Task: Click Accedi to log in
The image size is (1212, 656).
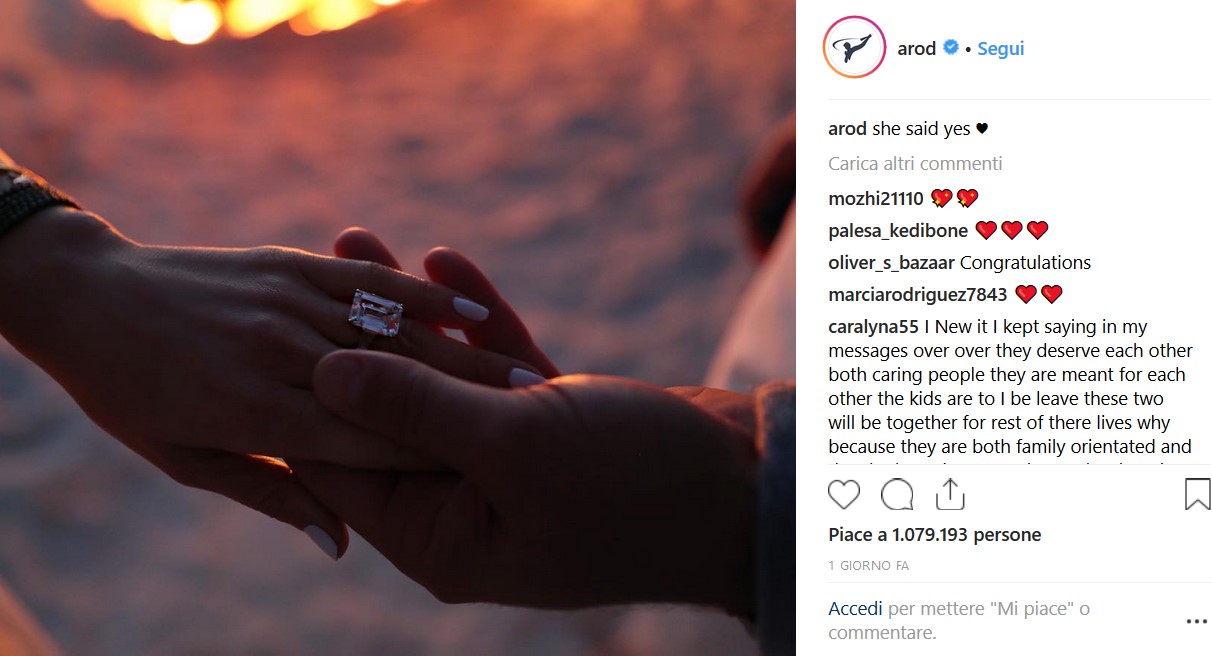Action: (855, 608)
